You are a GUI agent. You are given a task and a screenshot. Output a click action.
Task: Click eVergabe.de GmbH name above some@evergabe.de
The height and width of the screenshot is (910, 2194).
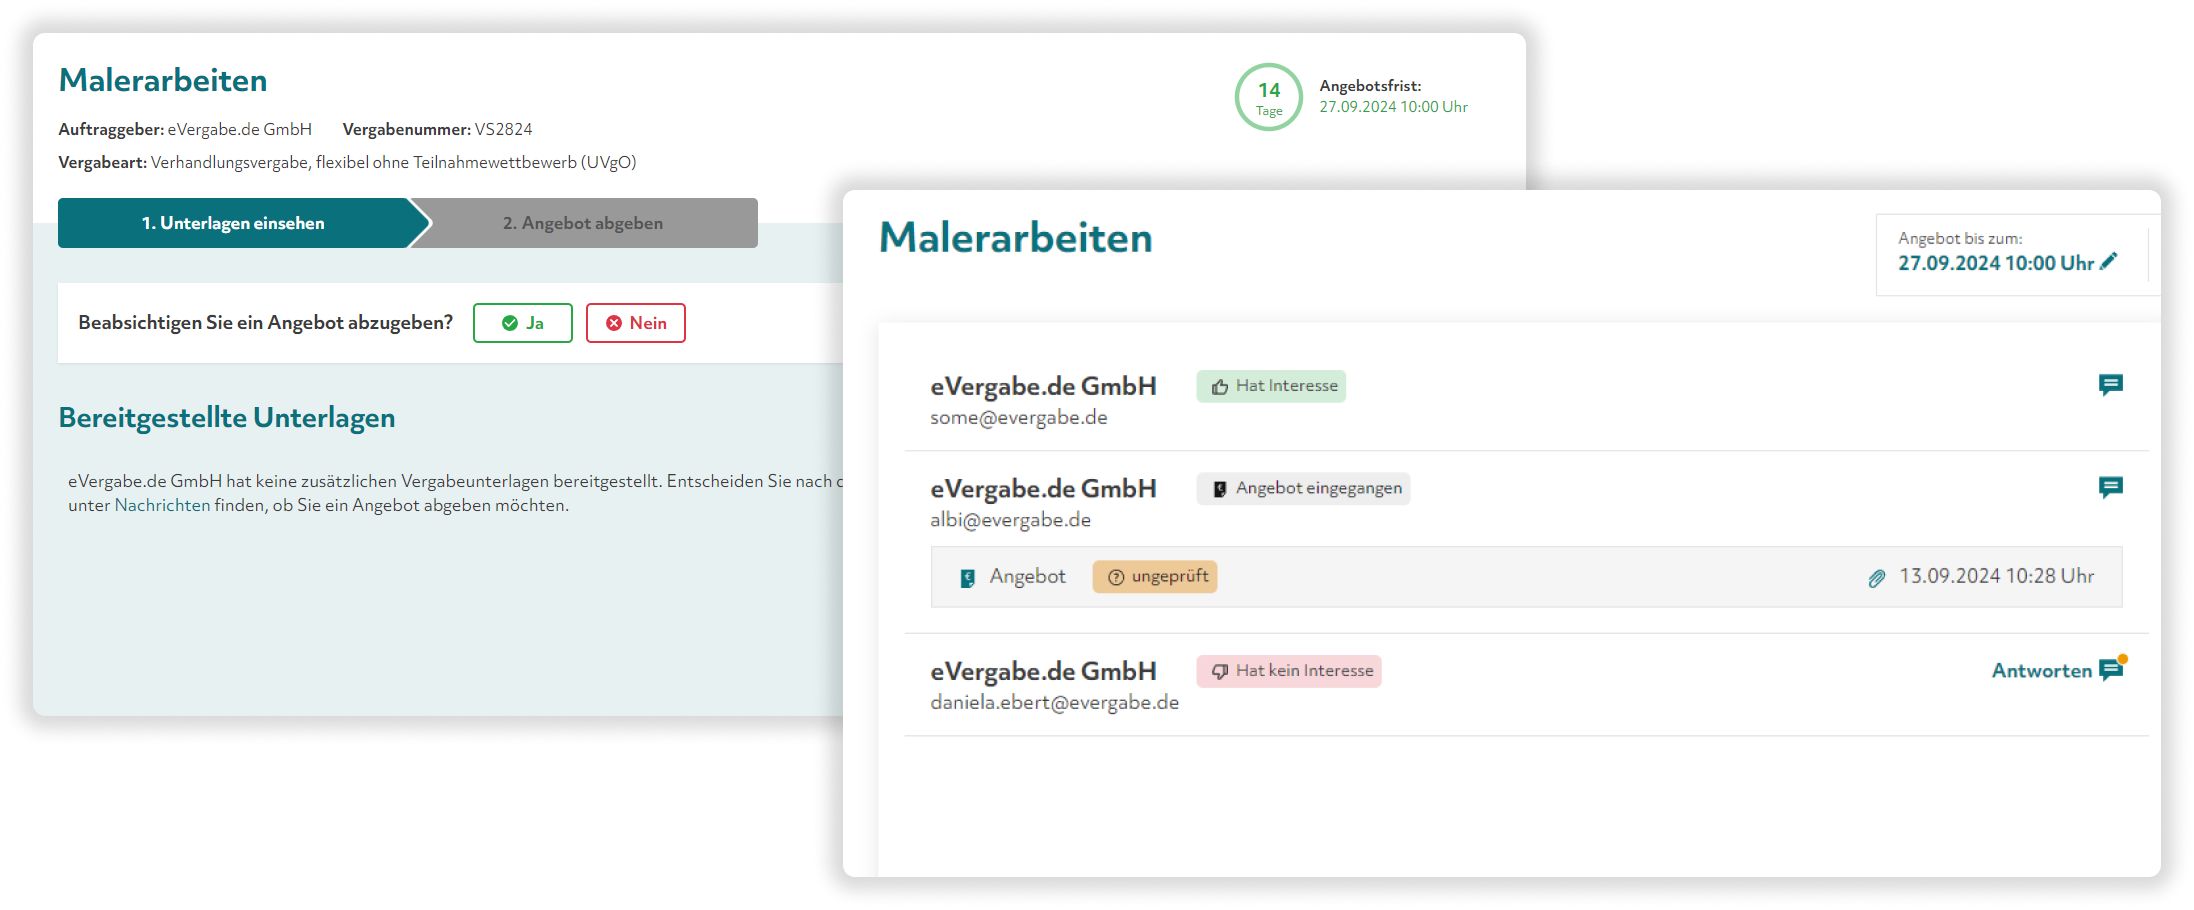1043,386
